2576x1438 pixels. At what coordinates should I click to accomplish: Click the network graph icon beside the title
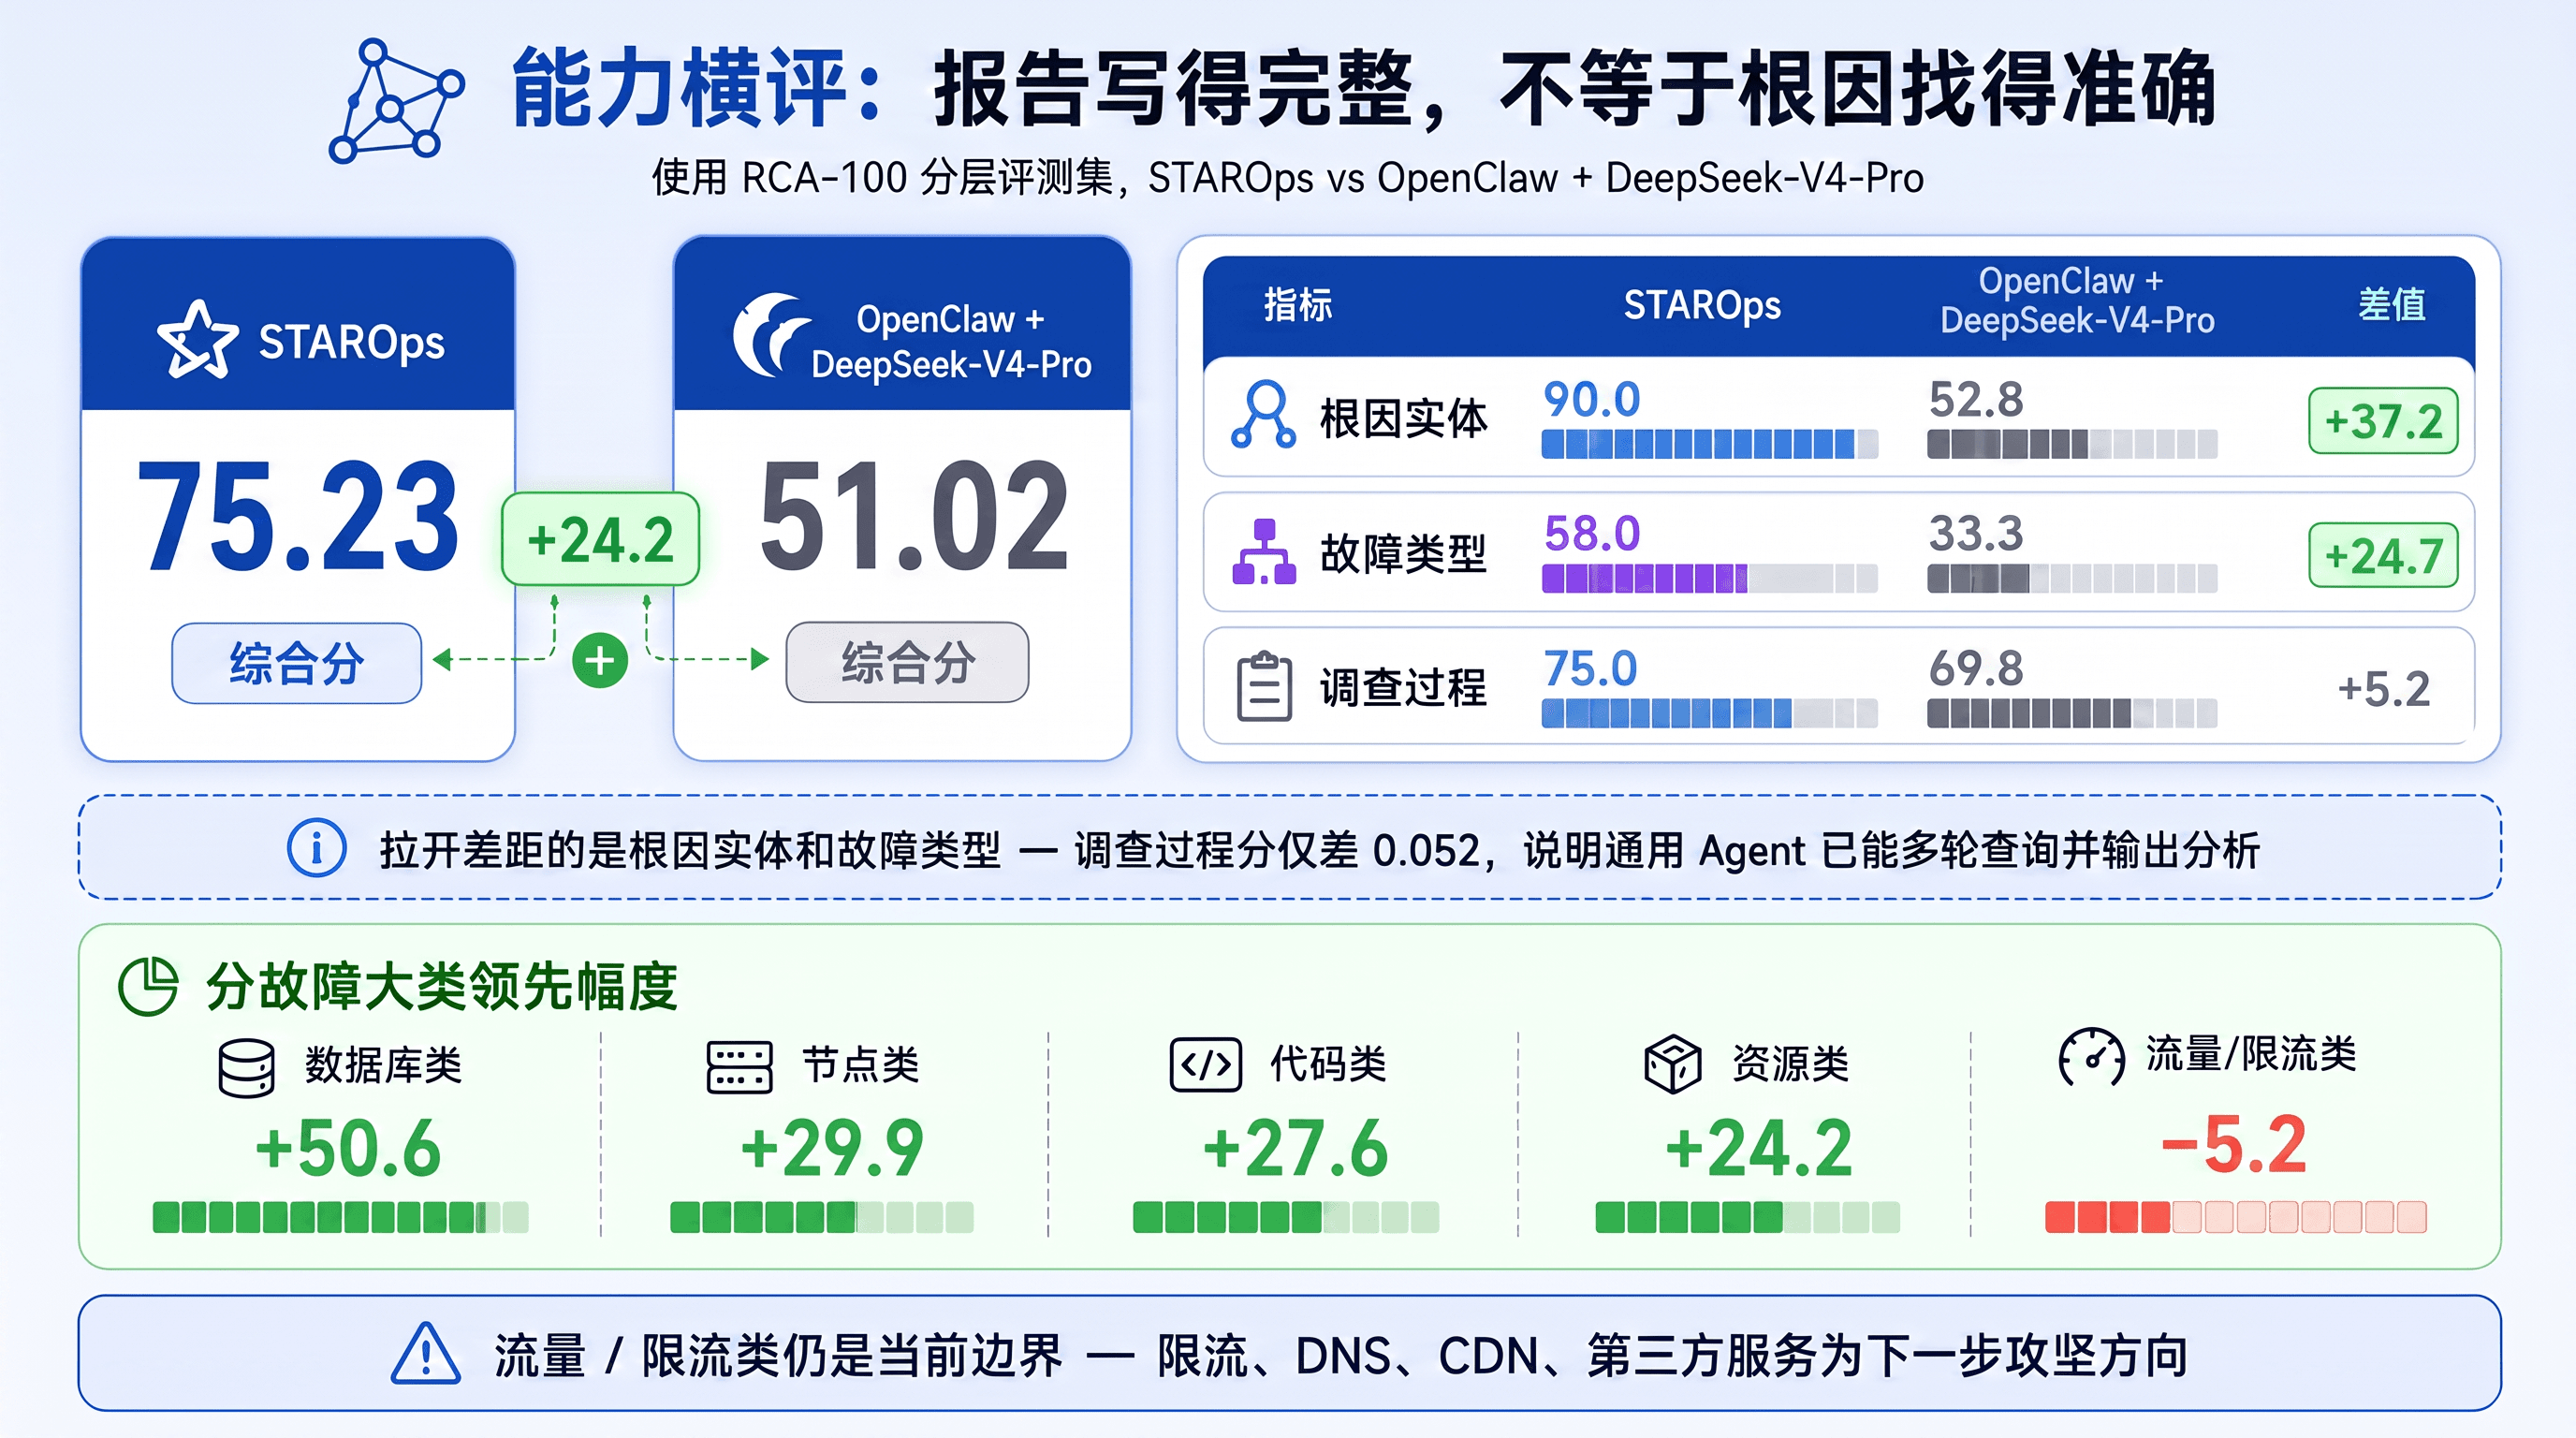[x=396, y=101]
